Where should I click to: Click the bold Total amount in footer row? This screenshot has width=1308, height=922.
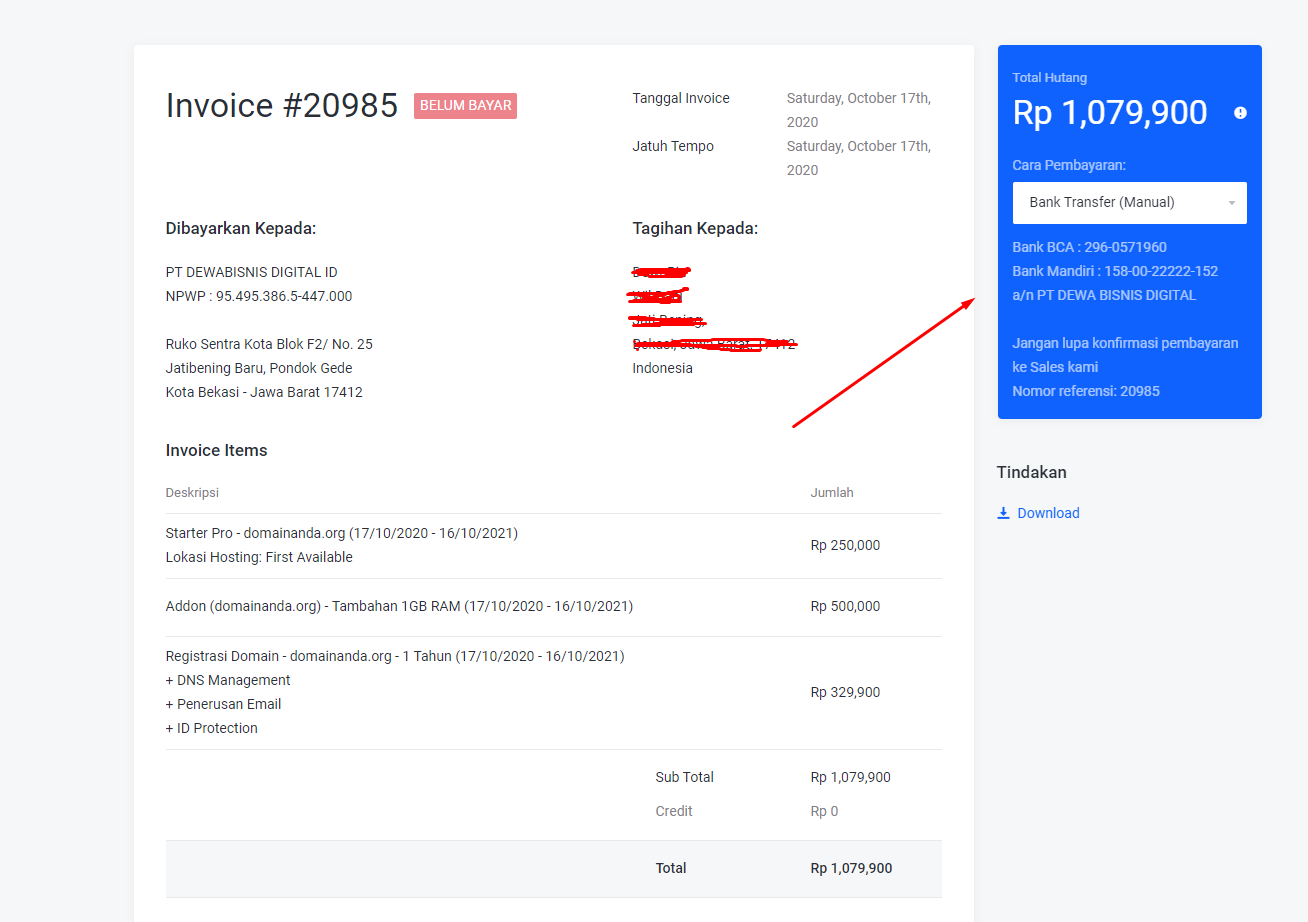[x=851, y=868]
